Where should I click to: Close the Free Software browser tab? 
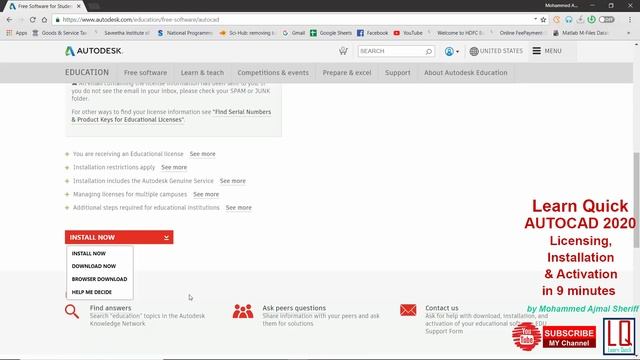(79, 6)
